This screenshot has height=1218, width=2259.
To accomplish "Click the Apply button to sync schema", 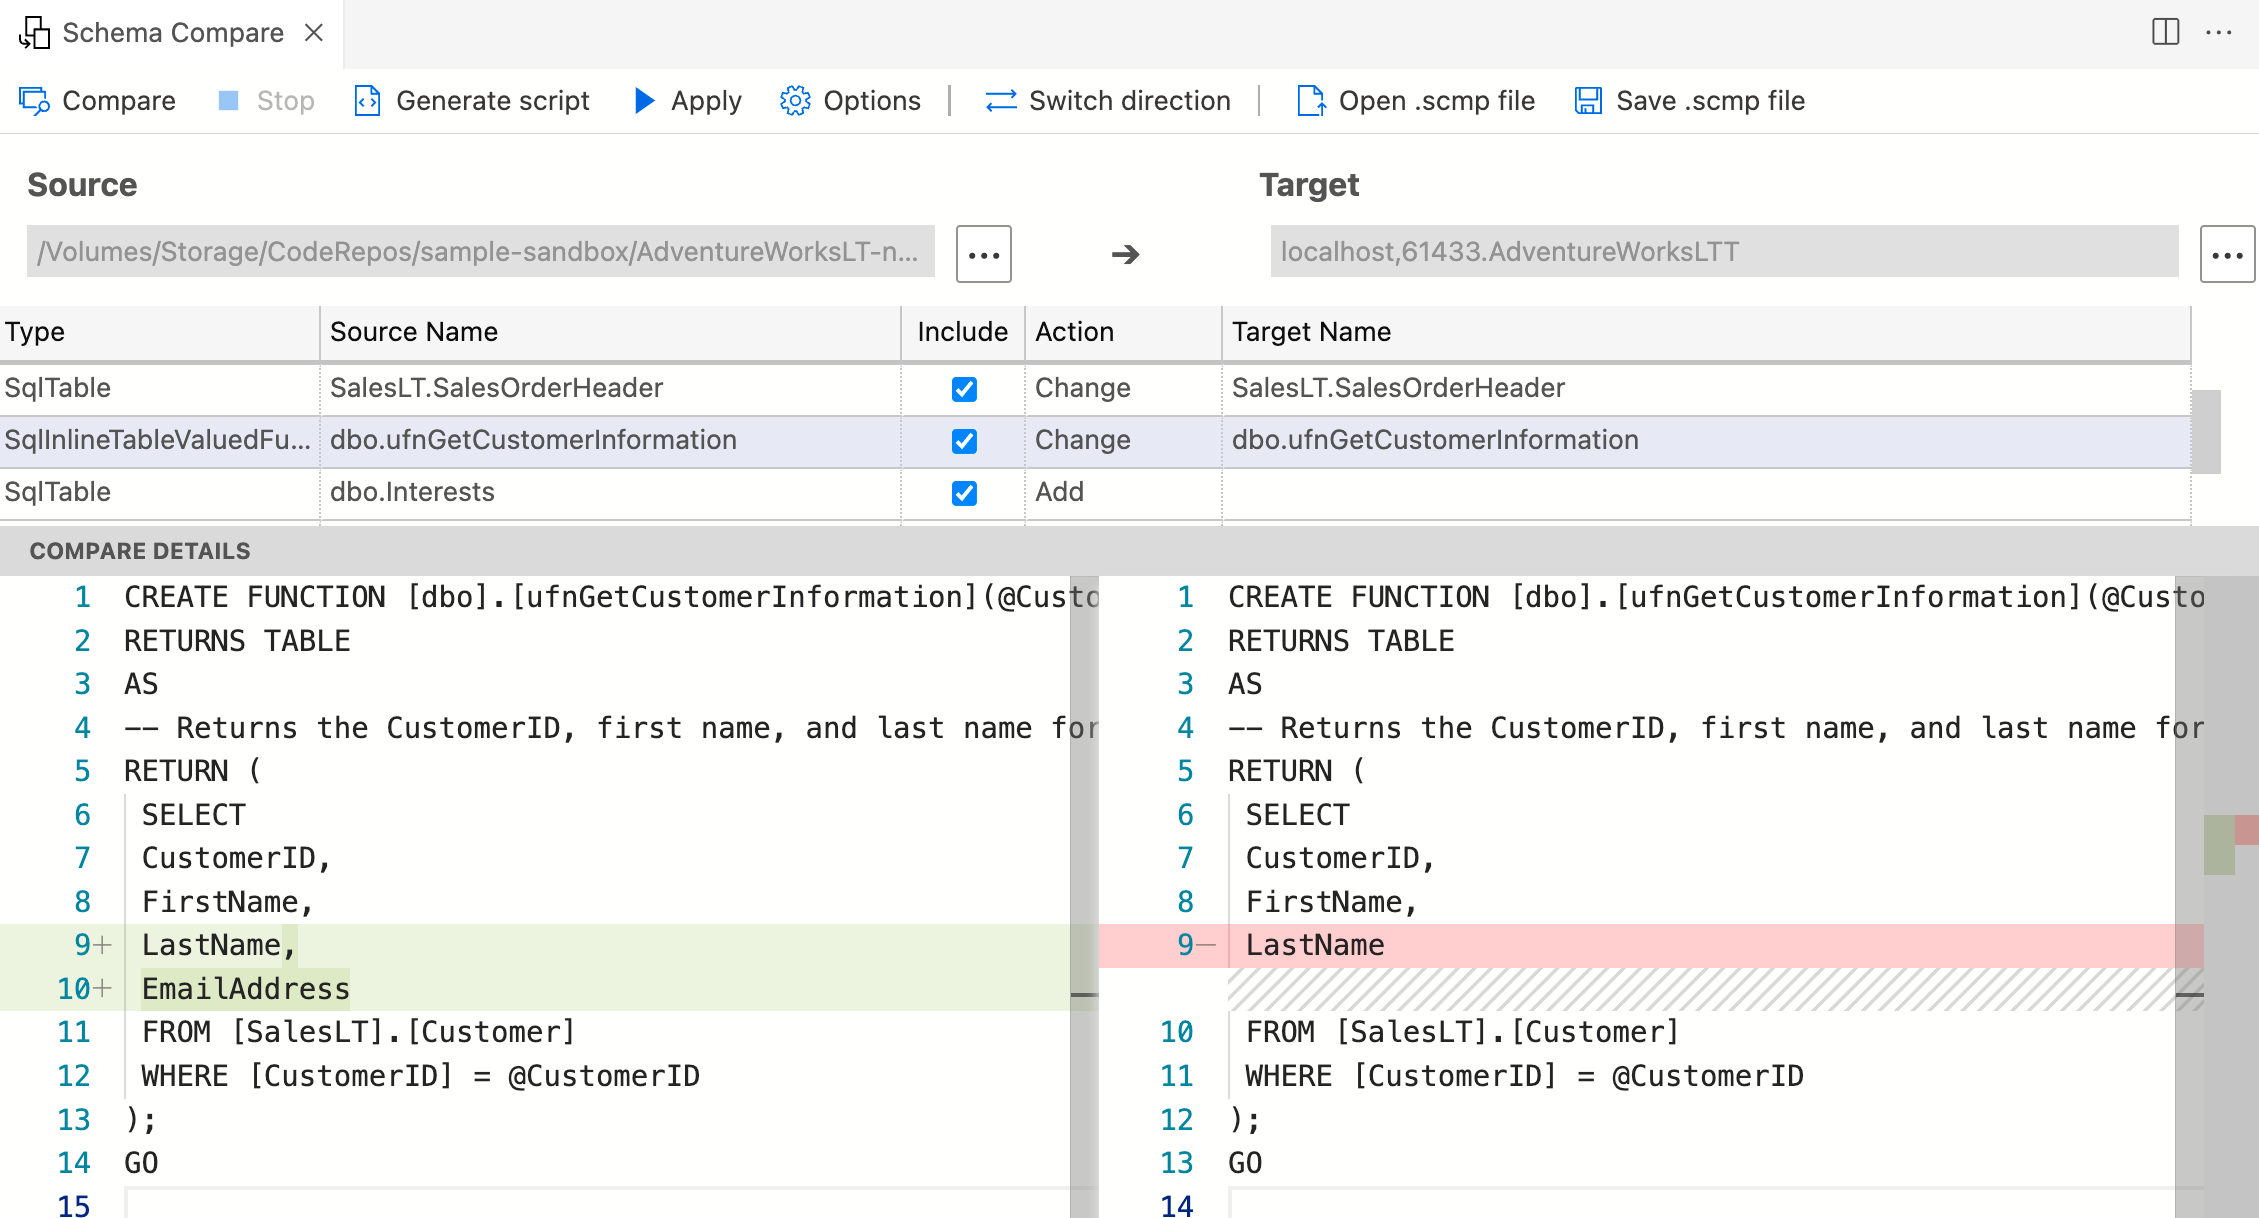I will (x=690, y=102).
